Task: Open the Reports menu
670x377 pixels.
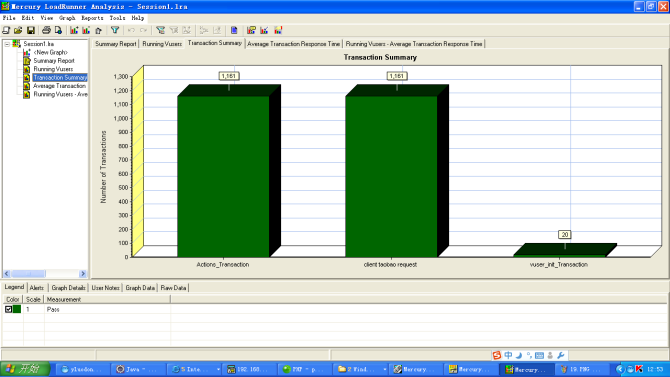Action: [92, 18]
